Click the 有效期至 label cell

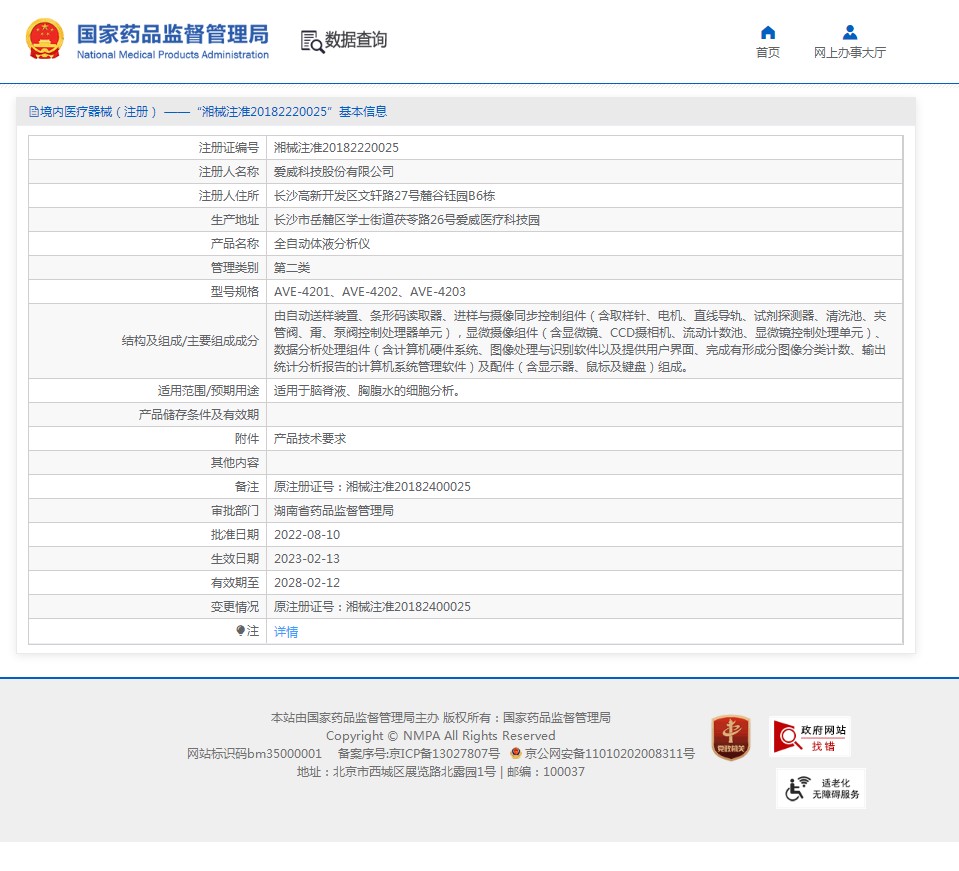147,583
